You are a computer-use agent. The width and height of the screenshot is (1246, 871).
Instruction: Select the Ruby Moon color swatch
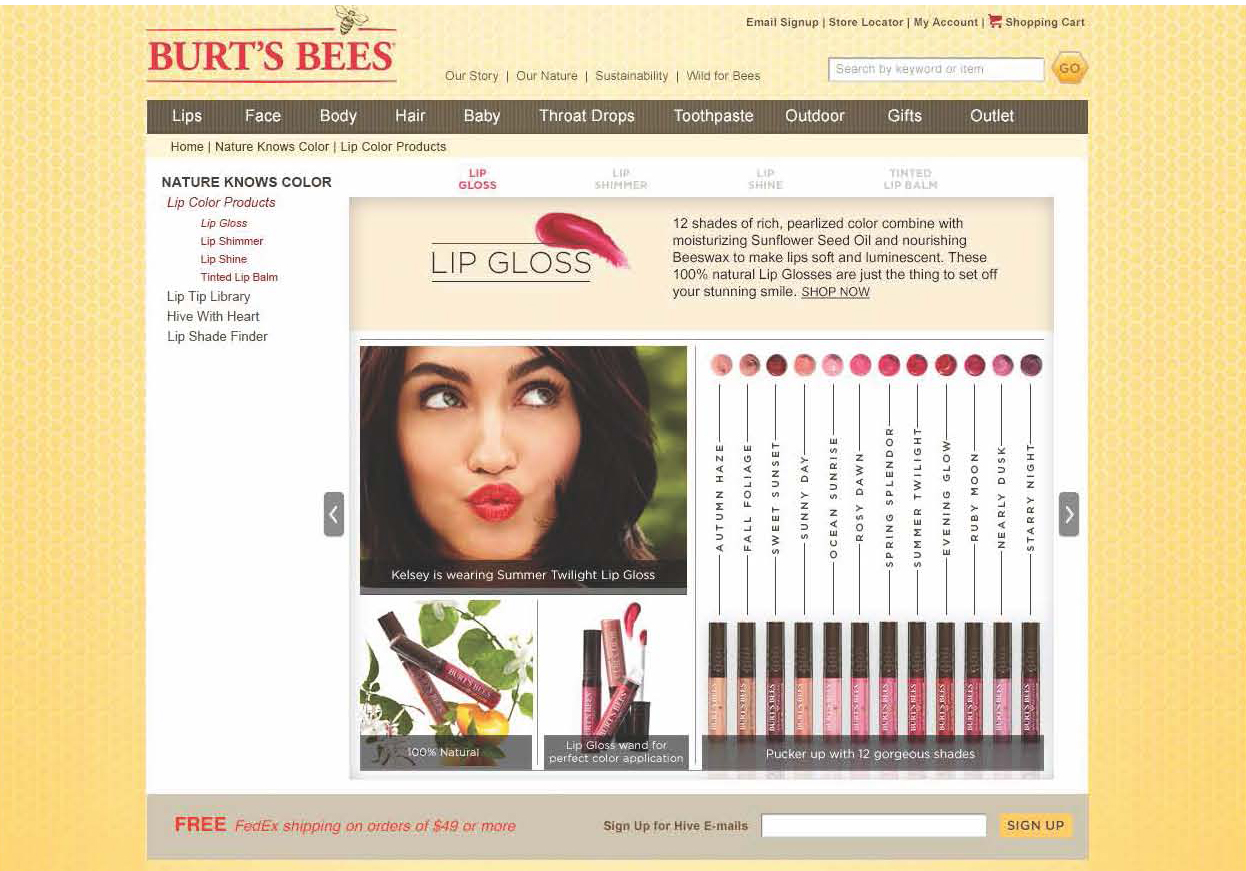point(974,365)
